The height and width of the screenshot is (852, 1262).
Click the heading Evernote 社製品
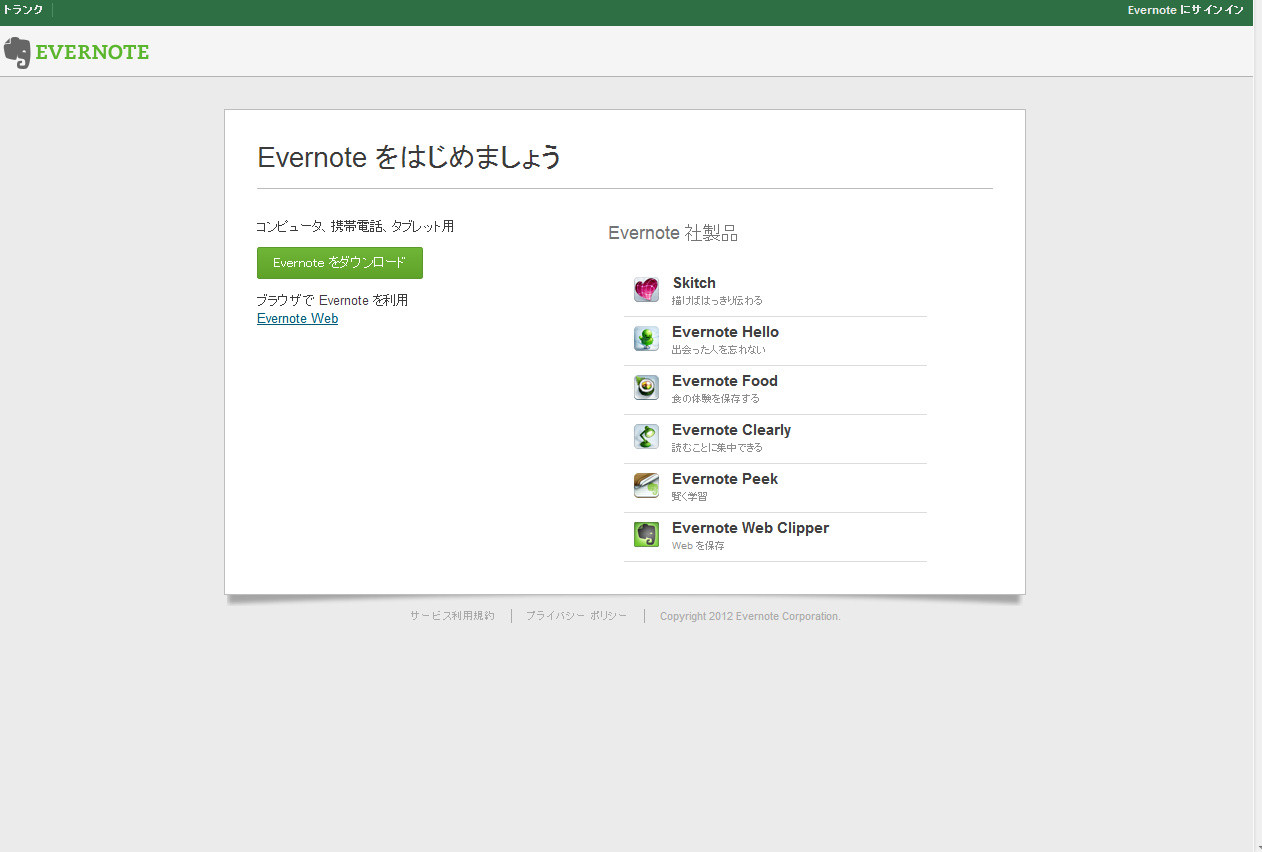pyautogui.click(x=673, y=233)
